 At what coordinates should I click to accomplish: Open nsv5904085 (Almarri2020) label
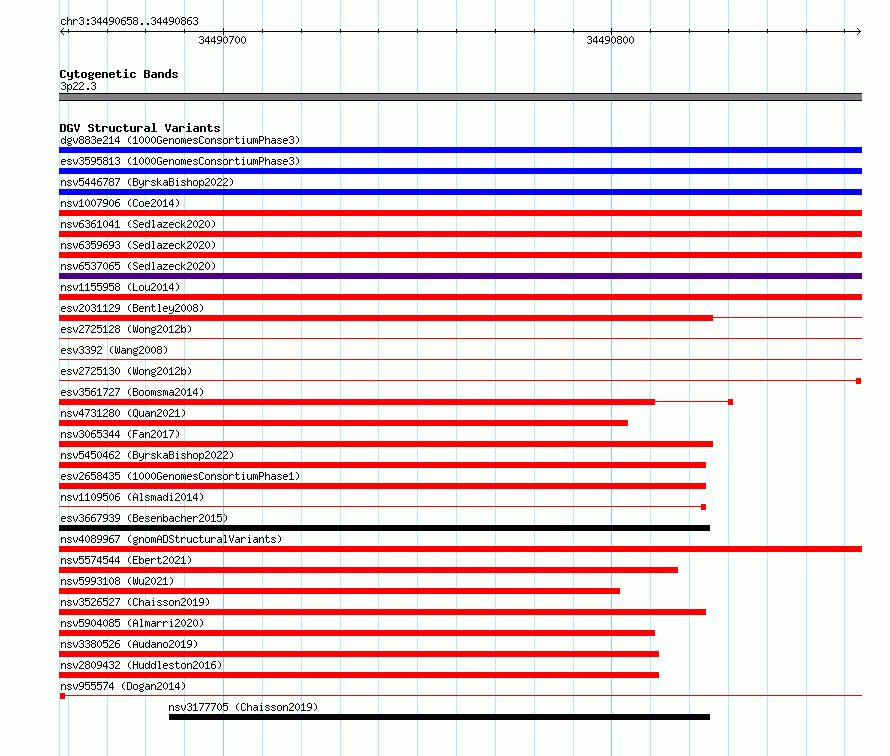(x=132, y=623)
